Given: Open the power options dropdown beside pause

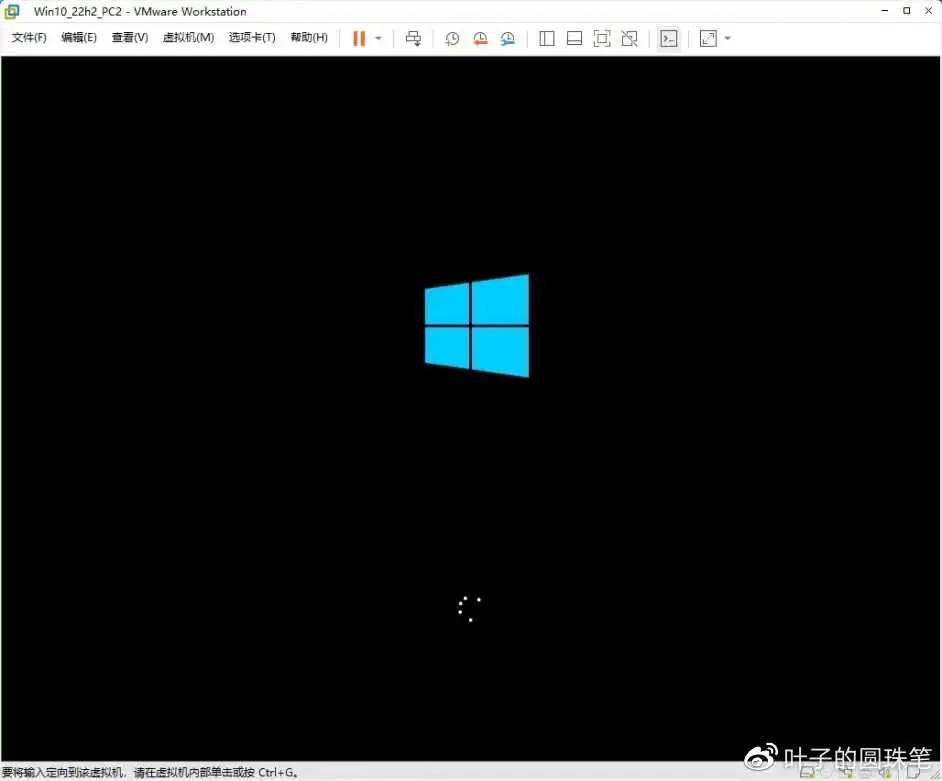Looking at the screenshot, I should point(378,38).
